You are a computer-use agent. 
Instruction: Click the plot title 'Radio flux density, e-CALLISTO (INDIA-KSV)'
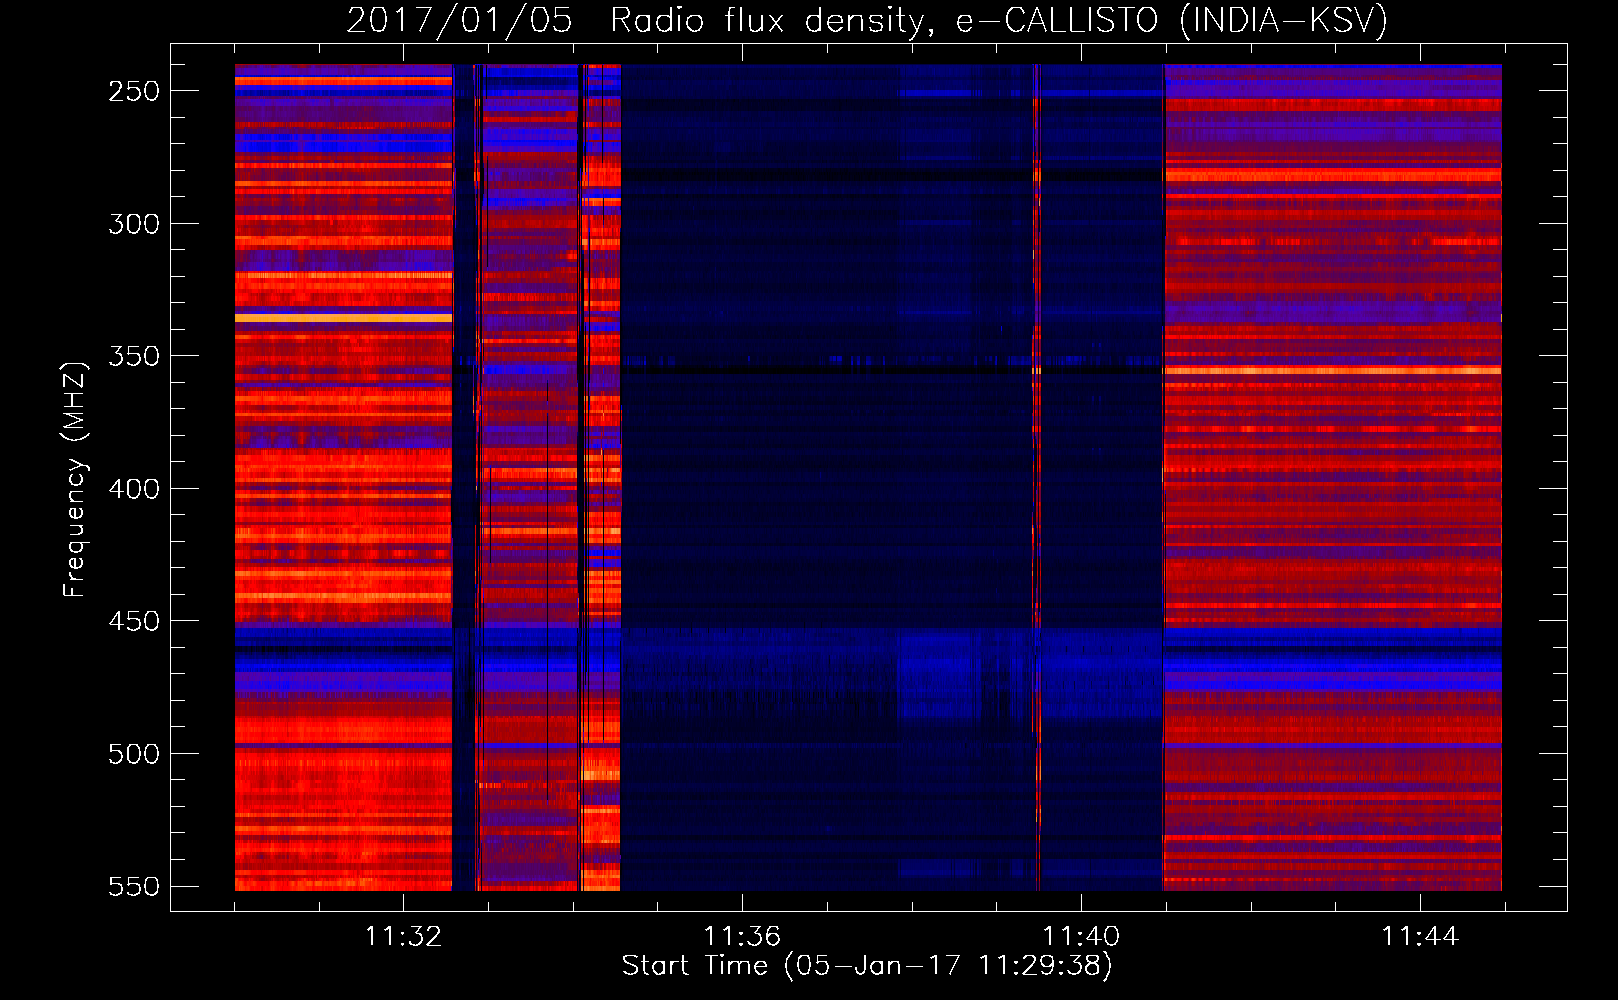pos(999,20)
